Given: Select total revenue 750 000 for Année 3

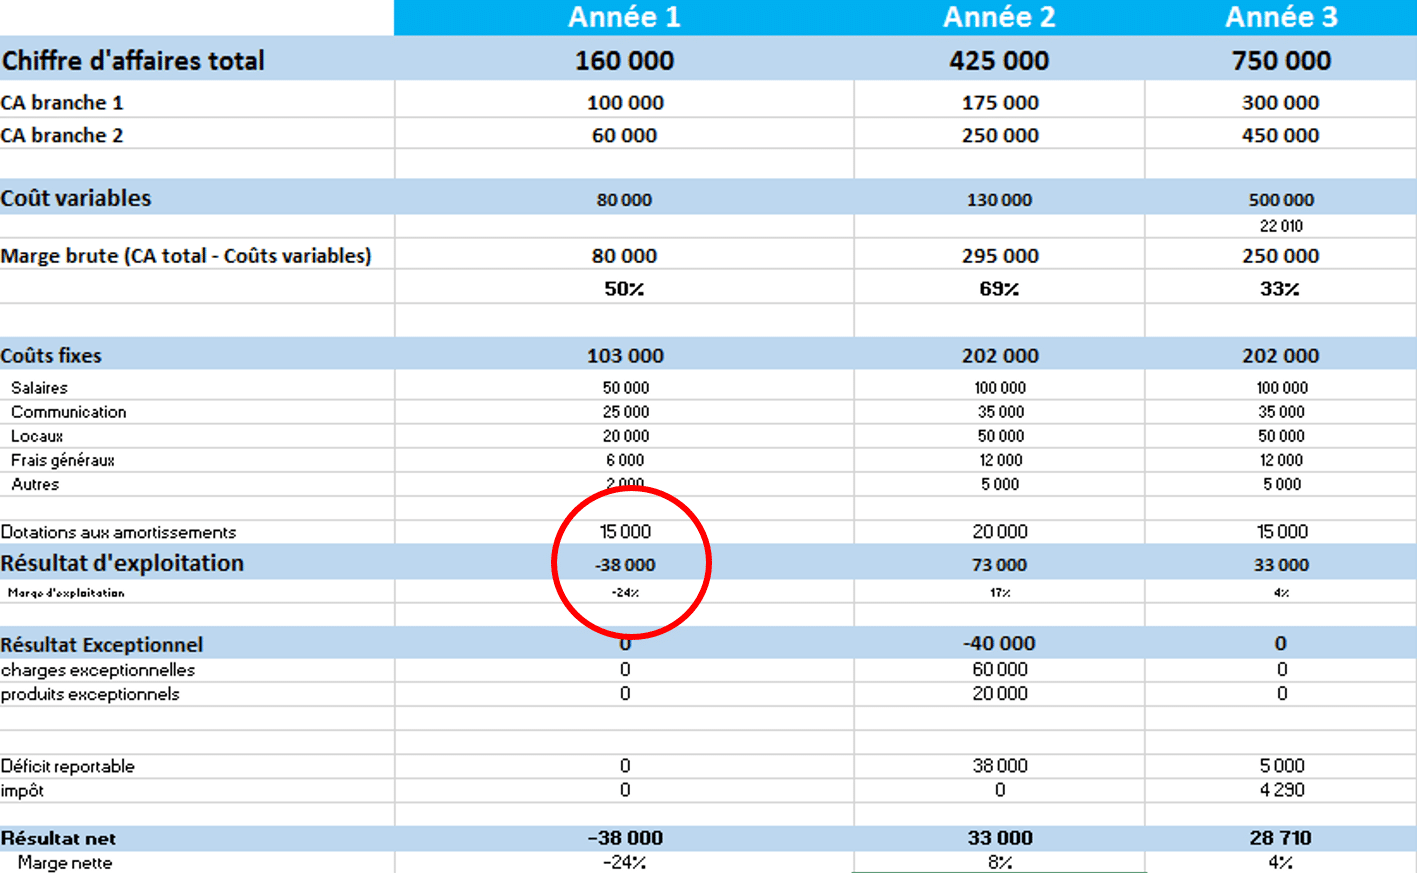Looking at the screenshot, I should (1281, 61).
